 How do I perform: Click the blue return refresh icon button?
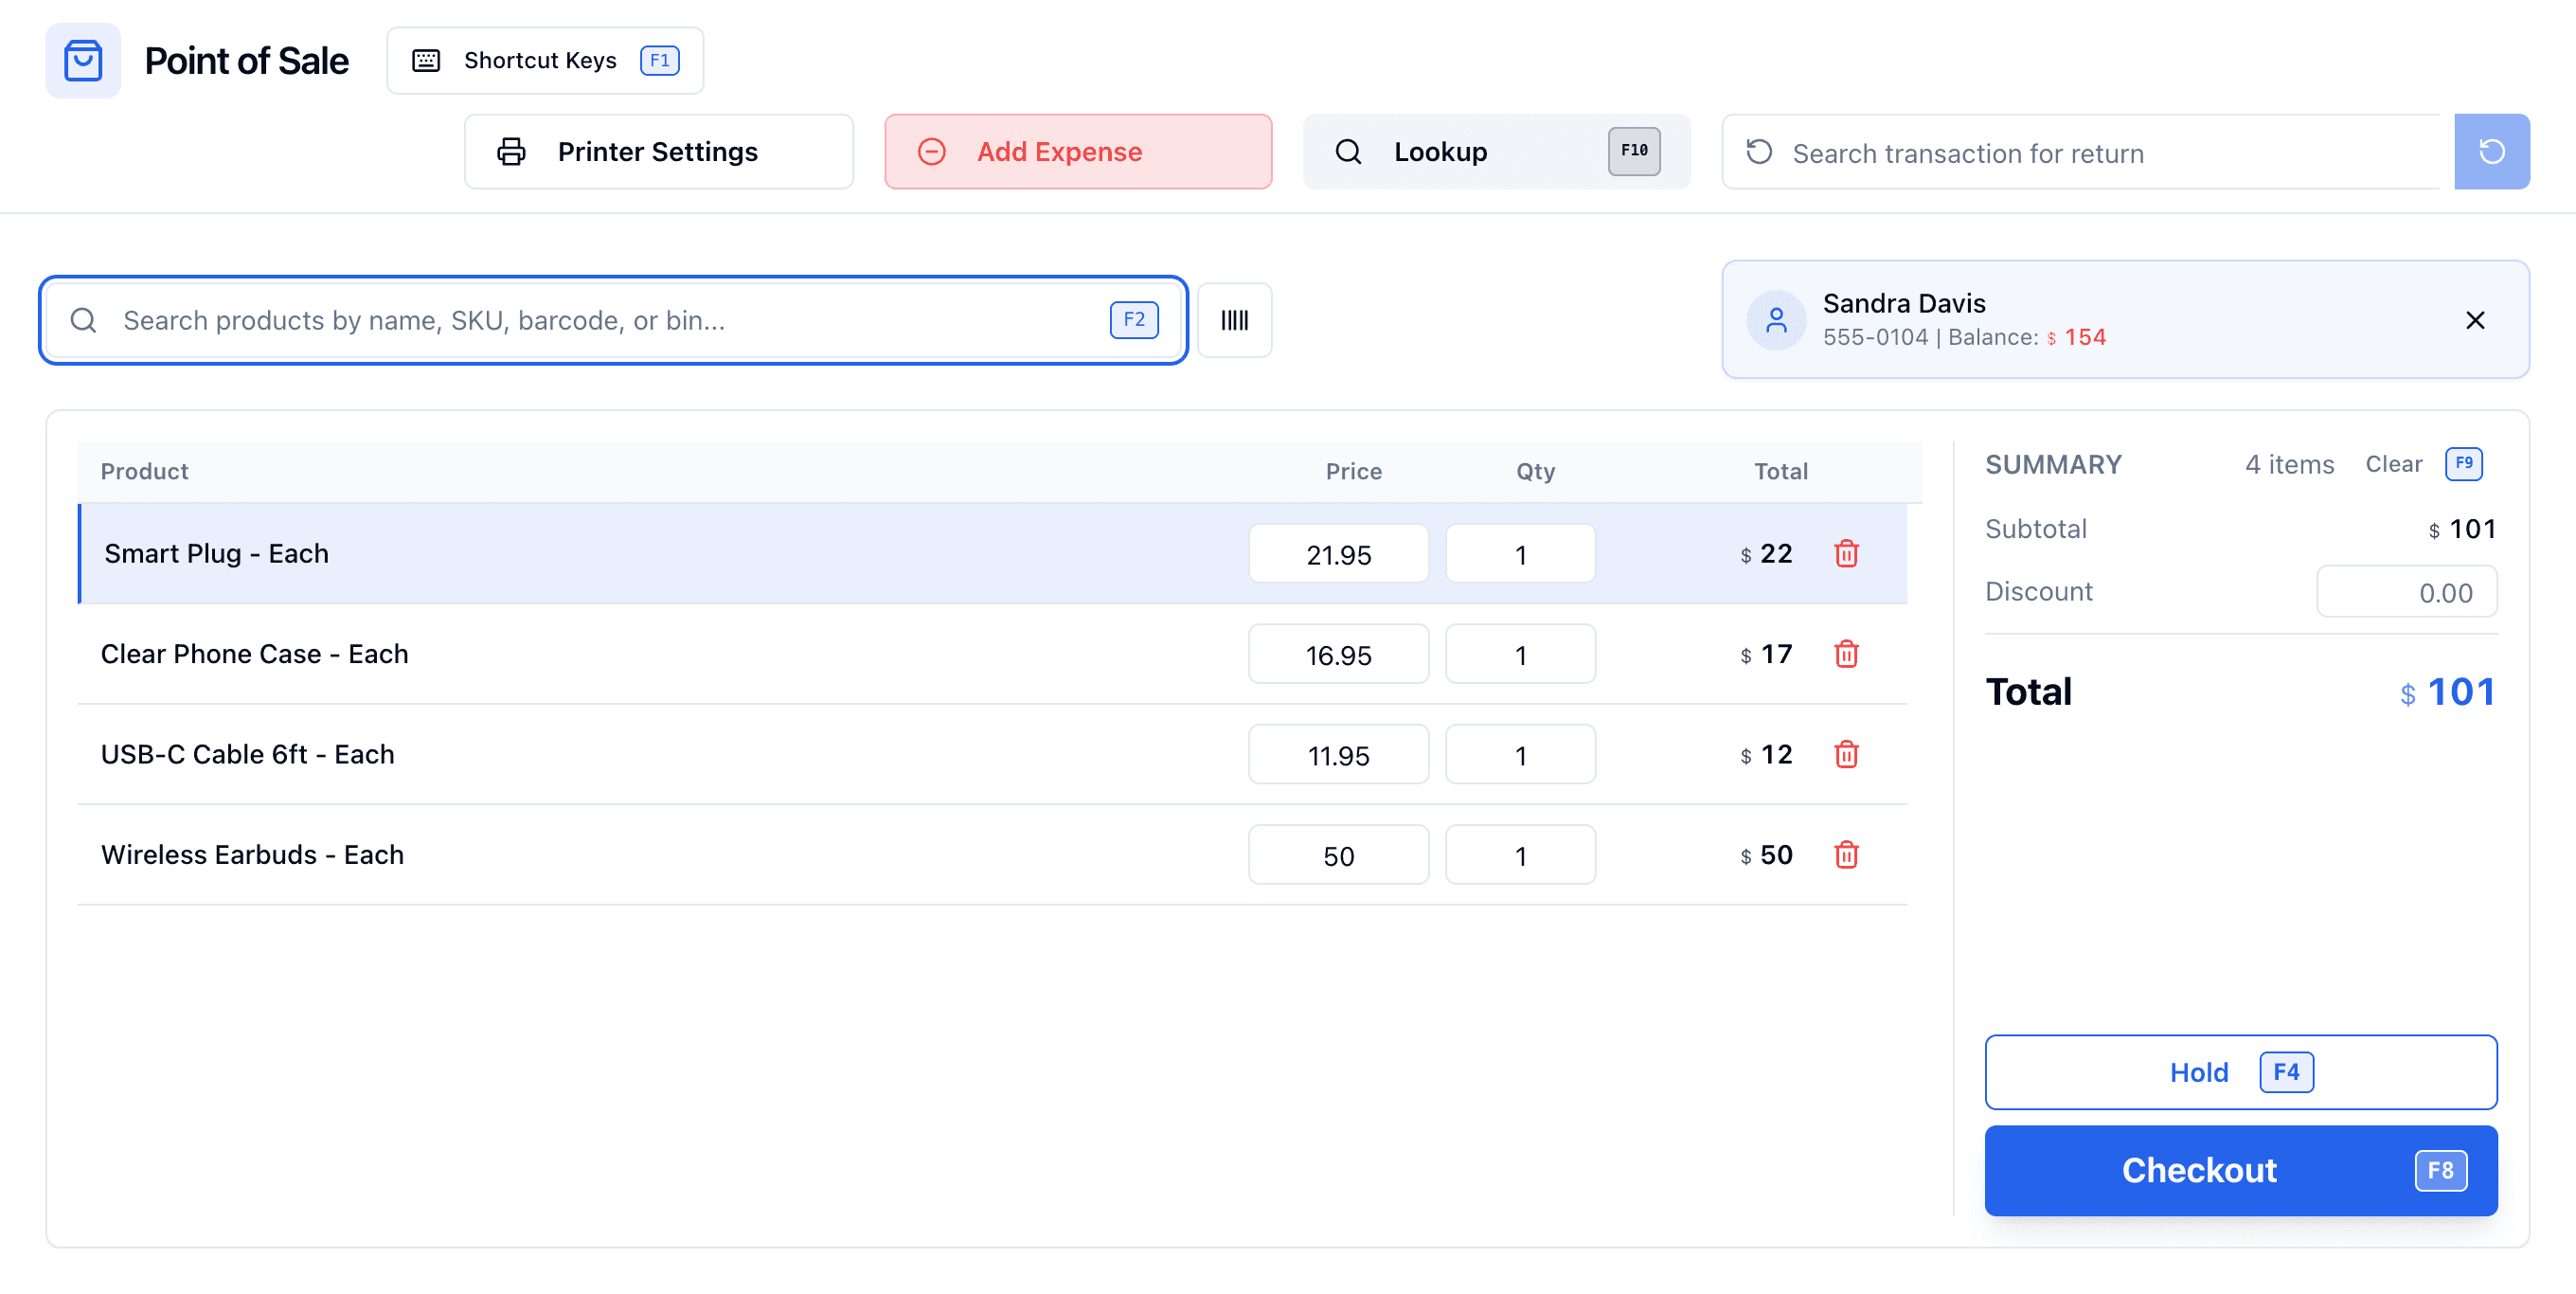tap(2491, 152)
